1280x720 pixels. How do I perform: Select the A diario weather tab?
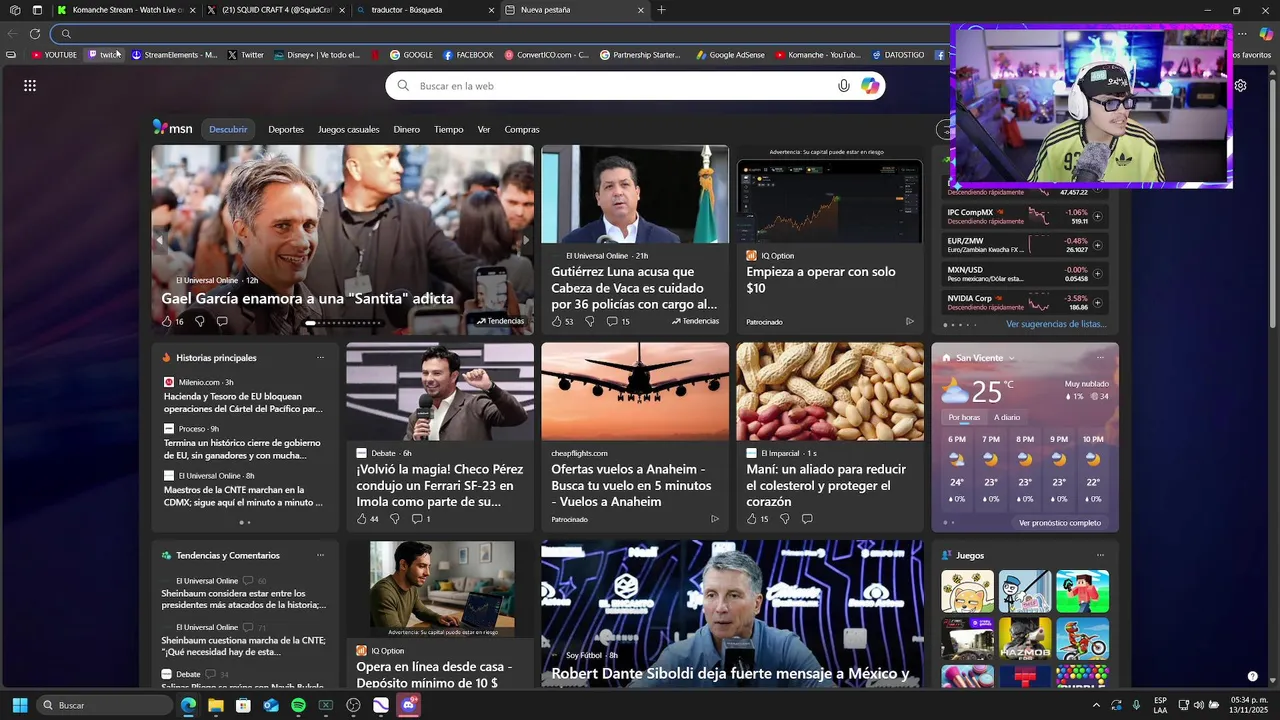[1007, 417]
